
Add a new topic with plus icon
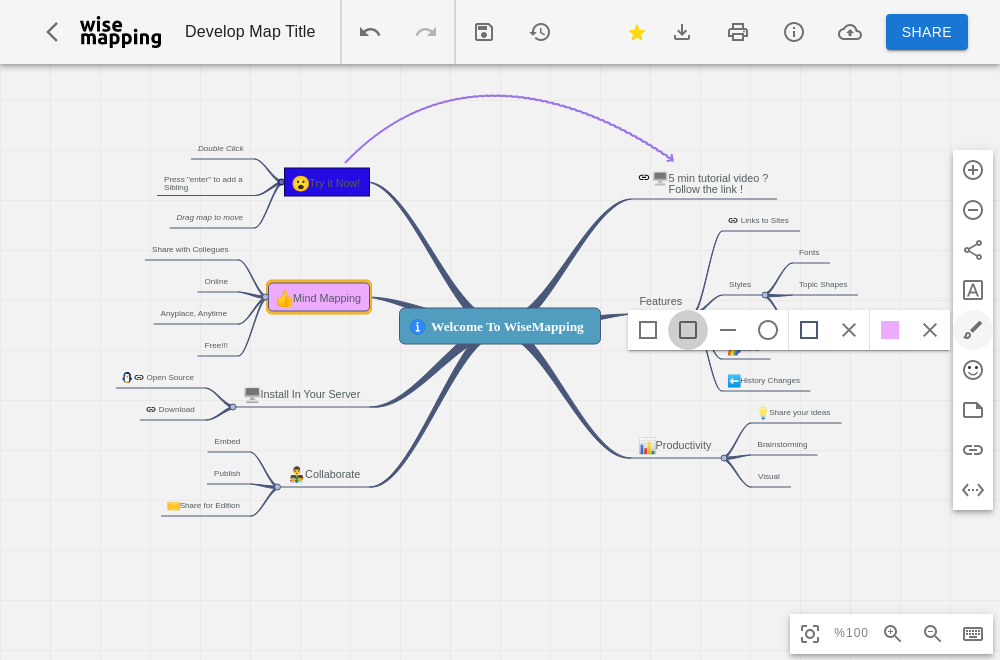point(973,170)
